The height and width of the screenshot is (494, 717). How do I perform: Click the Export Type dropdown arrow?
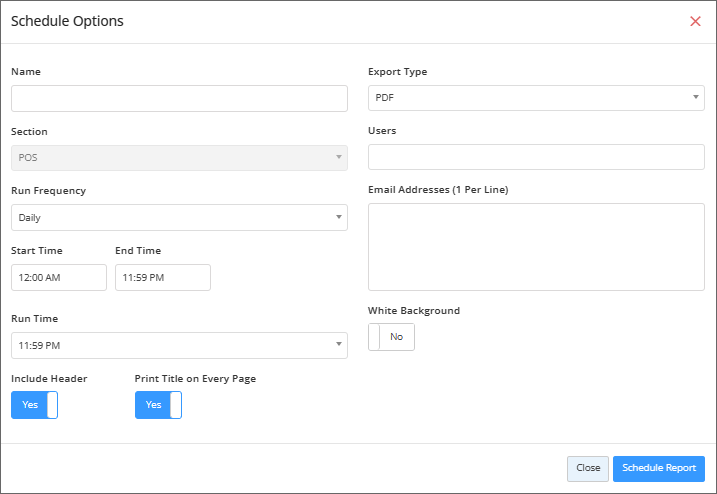(696, 97)
